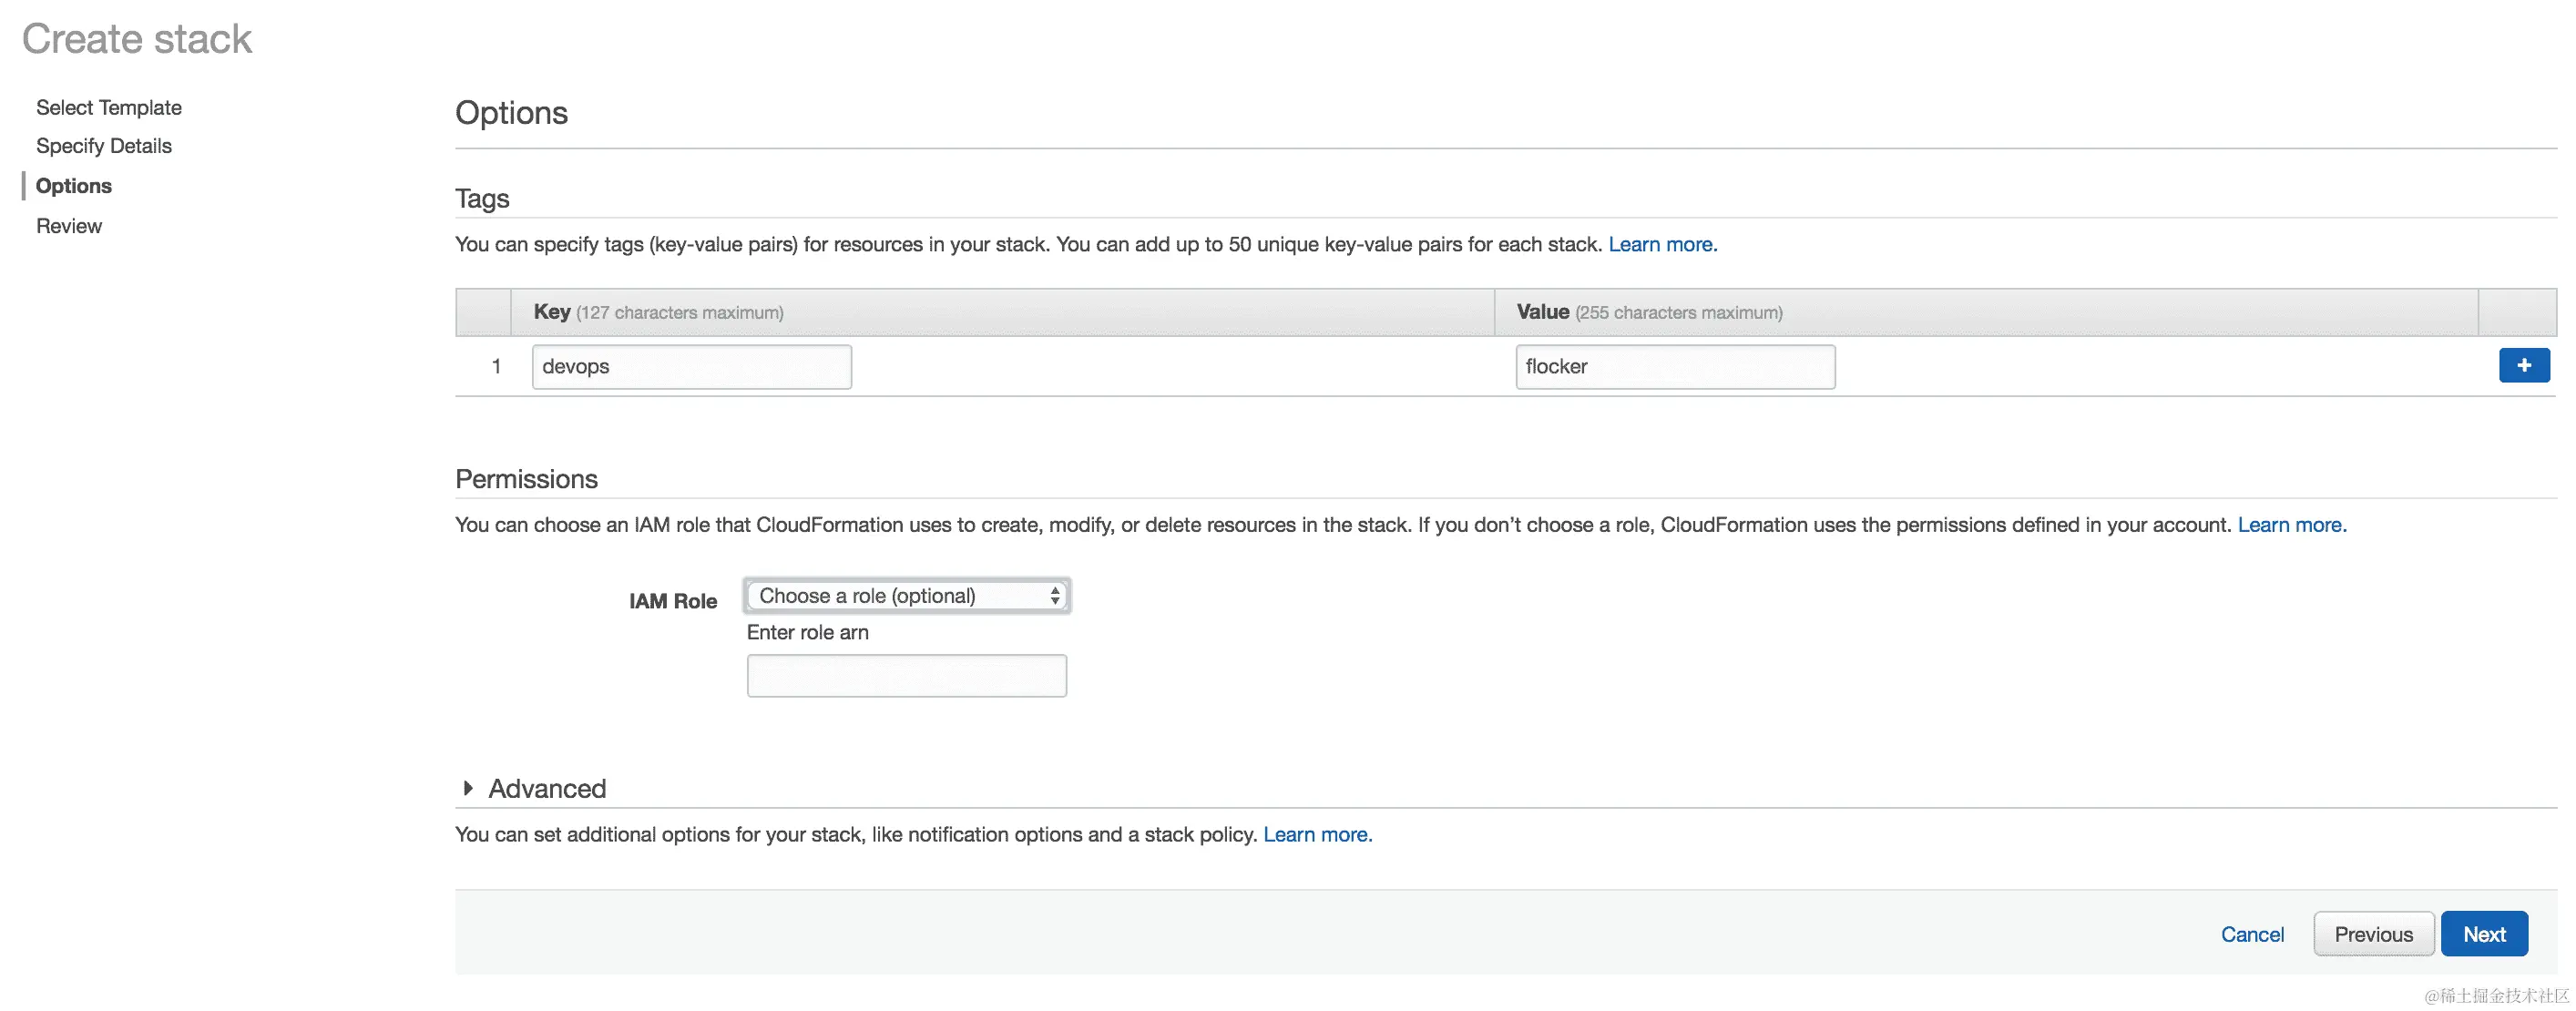The image size is (2576, 1011).
Task: Open Learn more link under Advanced
Action: click(1316, 834)
